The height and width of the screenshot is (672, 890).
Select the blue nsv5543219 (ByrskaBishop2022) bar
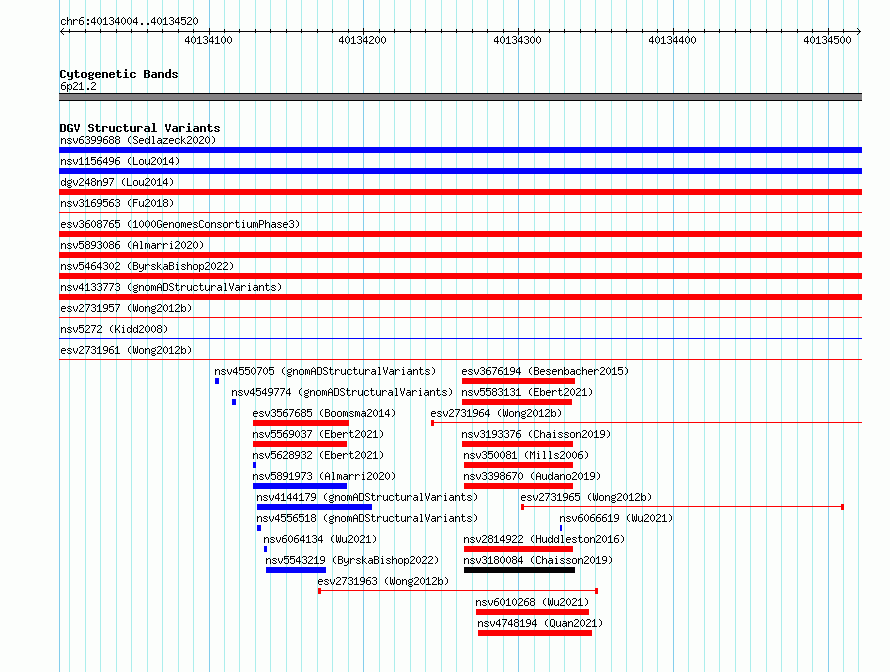[296, 570]
